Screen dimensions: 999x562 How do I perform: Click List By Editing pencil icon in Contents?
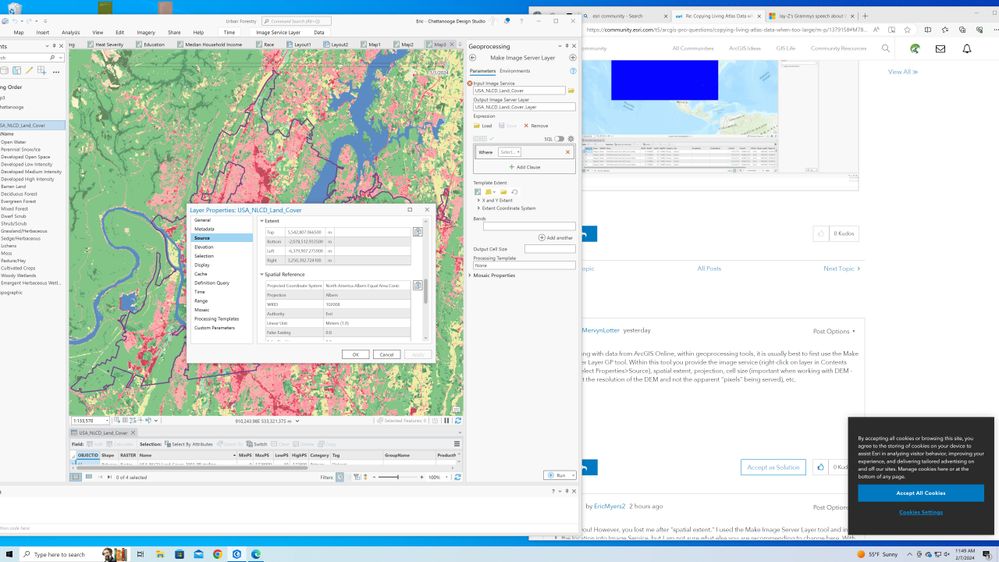point(29,71)
